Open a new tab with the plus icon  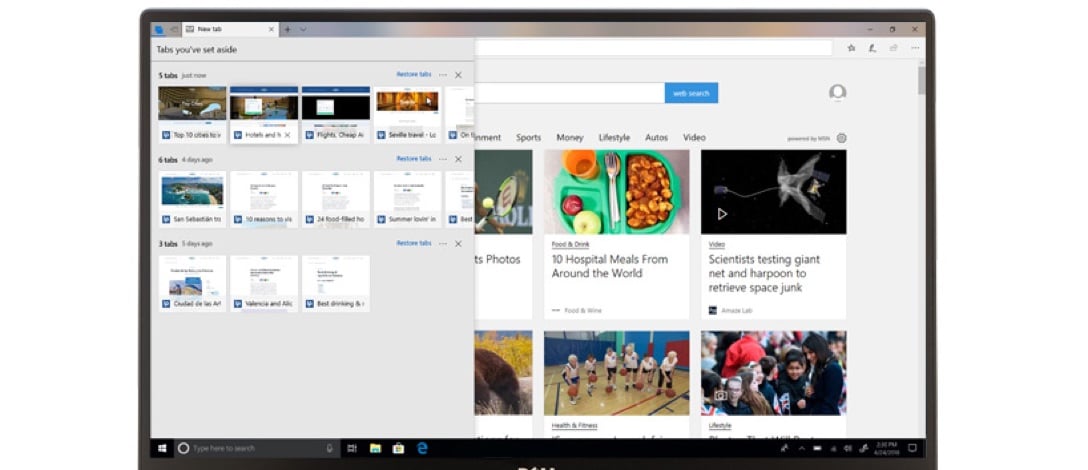pos(287,29)
